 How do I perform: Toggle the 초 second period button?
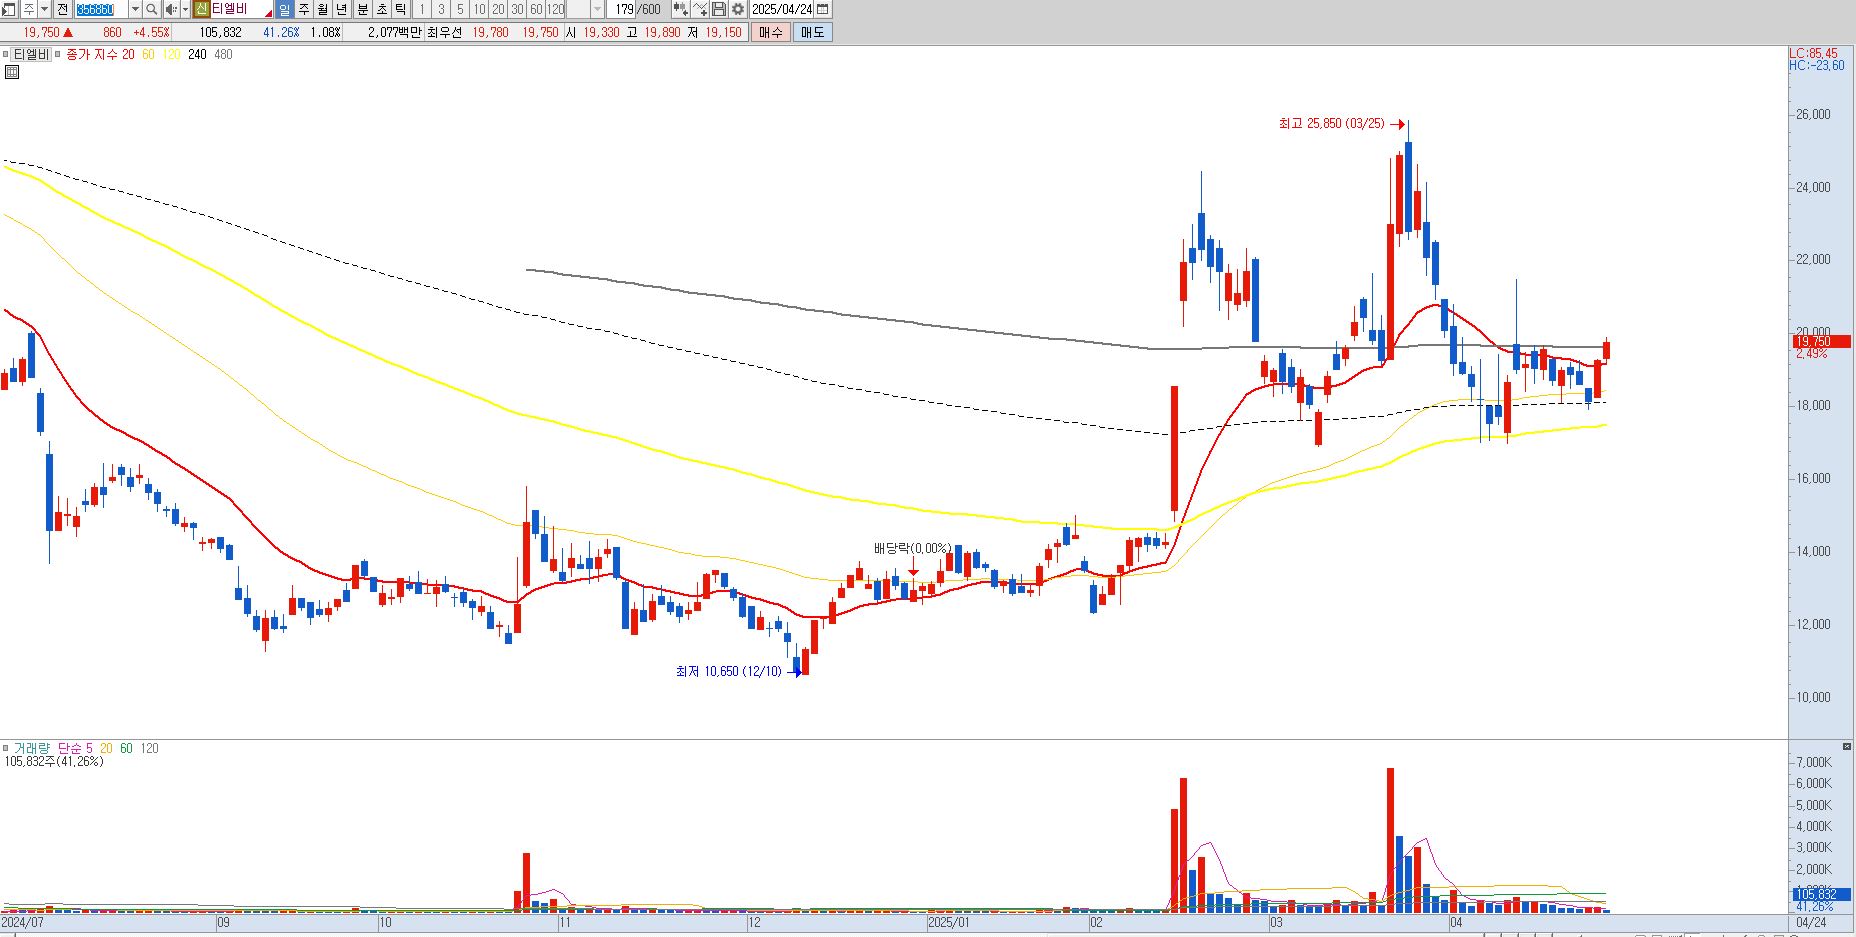(382, 9)
